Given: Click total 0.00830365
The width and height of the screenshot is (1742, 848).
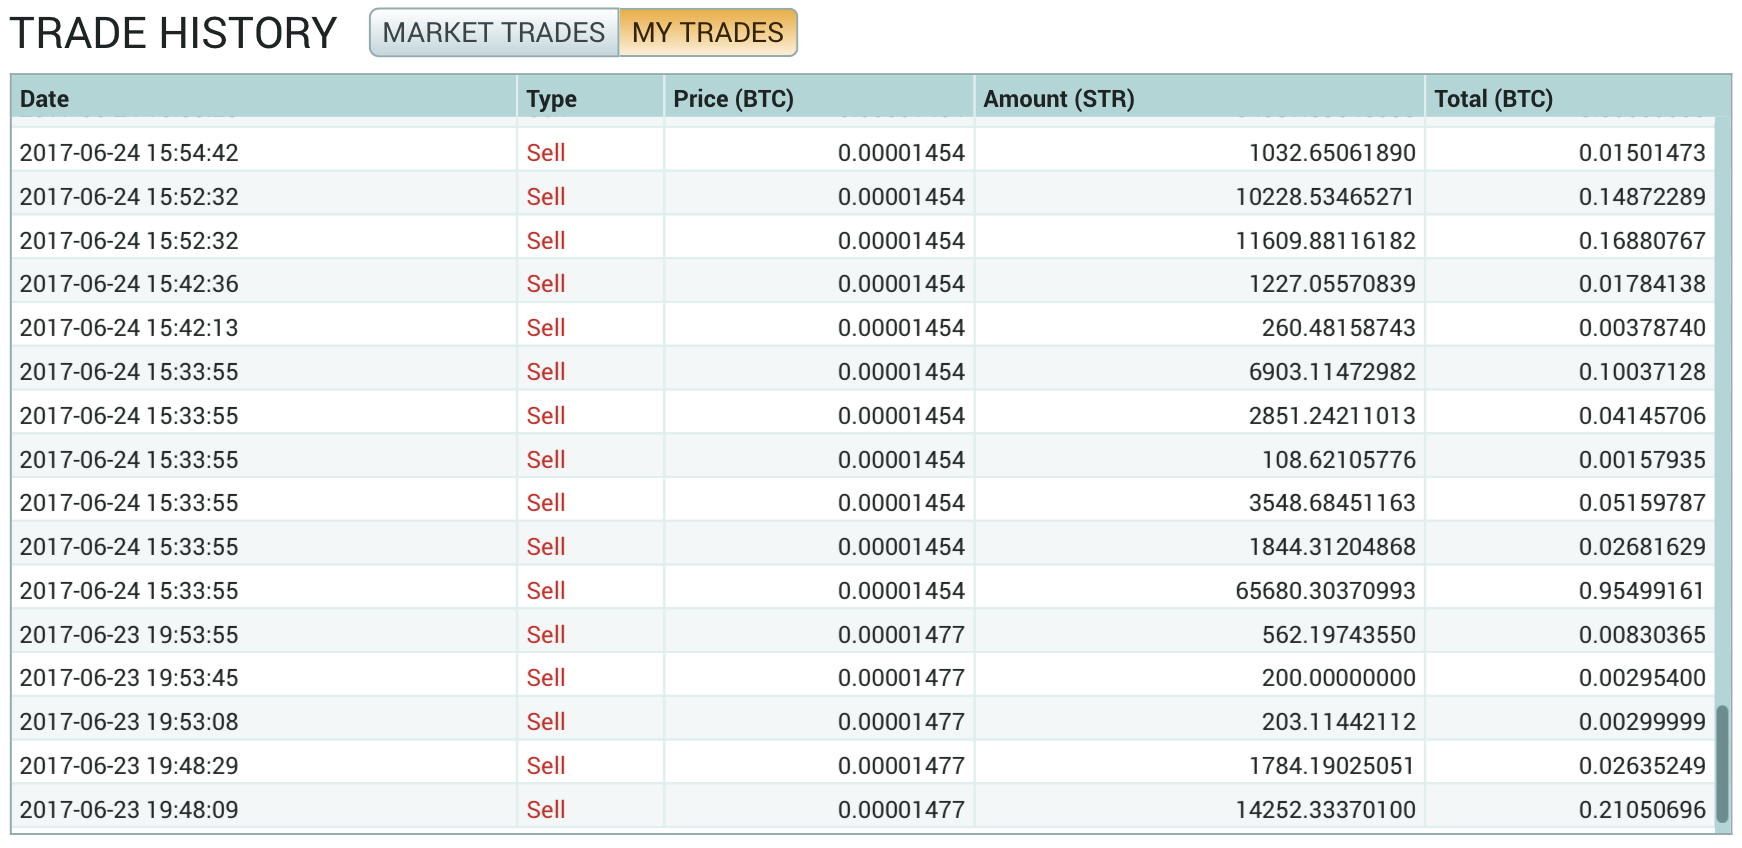Looking at the screenshot, I should point(1642,635).
